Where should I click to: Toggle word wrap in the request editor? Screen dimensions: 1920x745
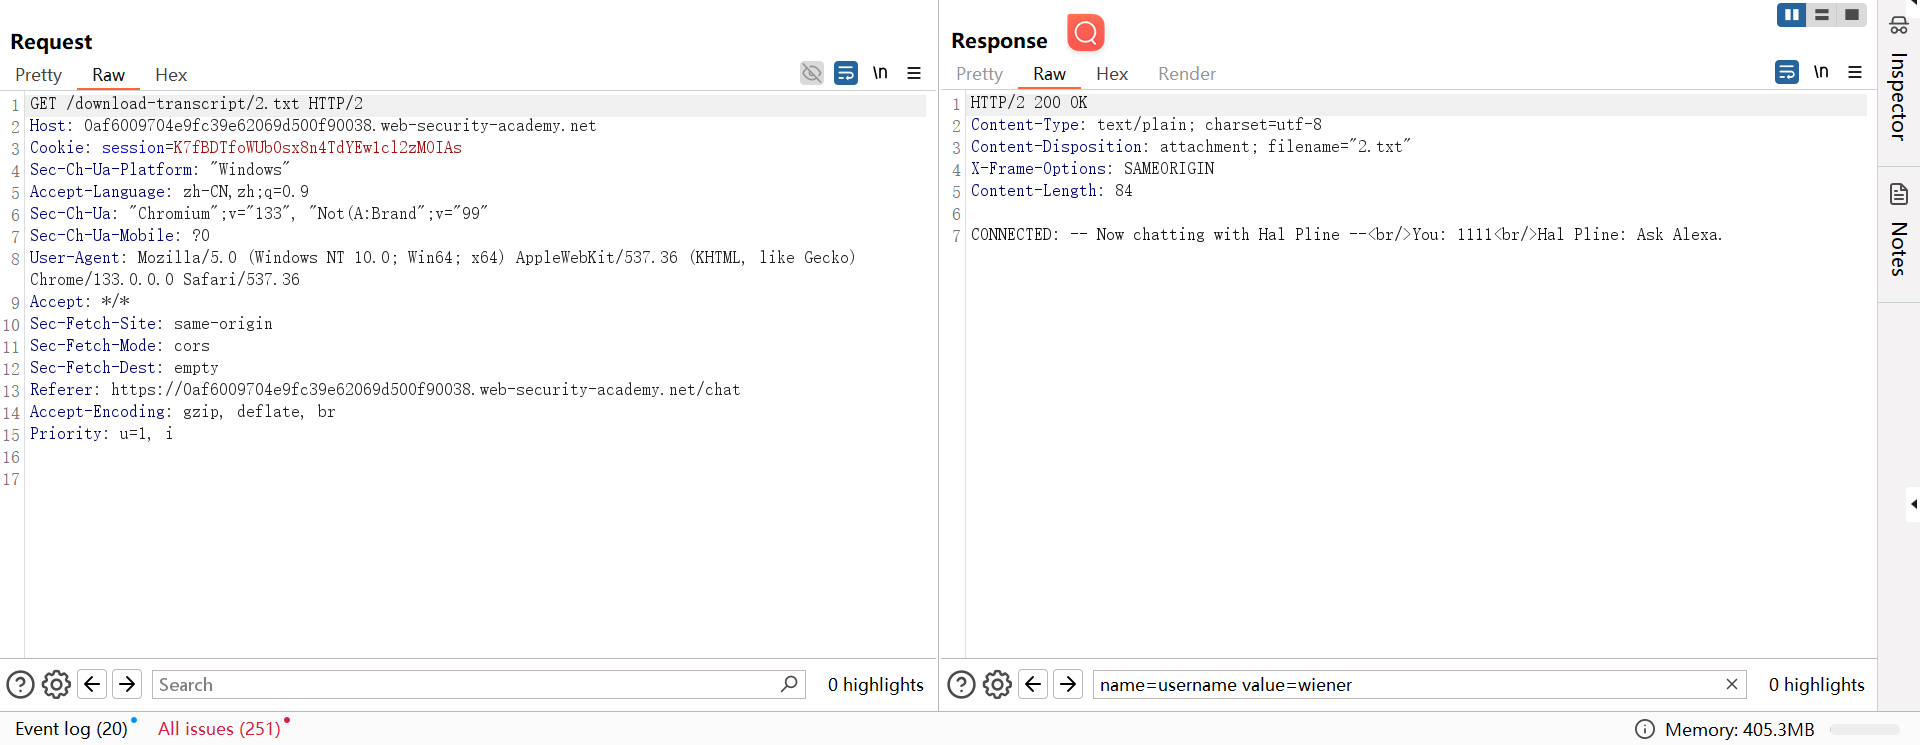(846, 73)
